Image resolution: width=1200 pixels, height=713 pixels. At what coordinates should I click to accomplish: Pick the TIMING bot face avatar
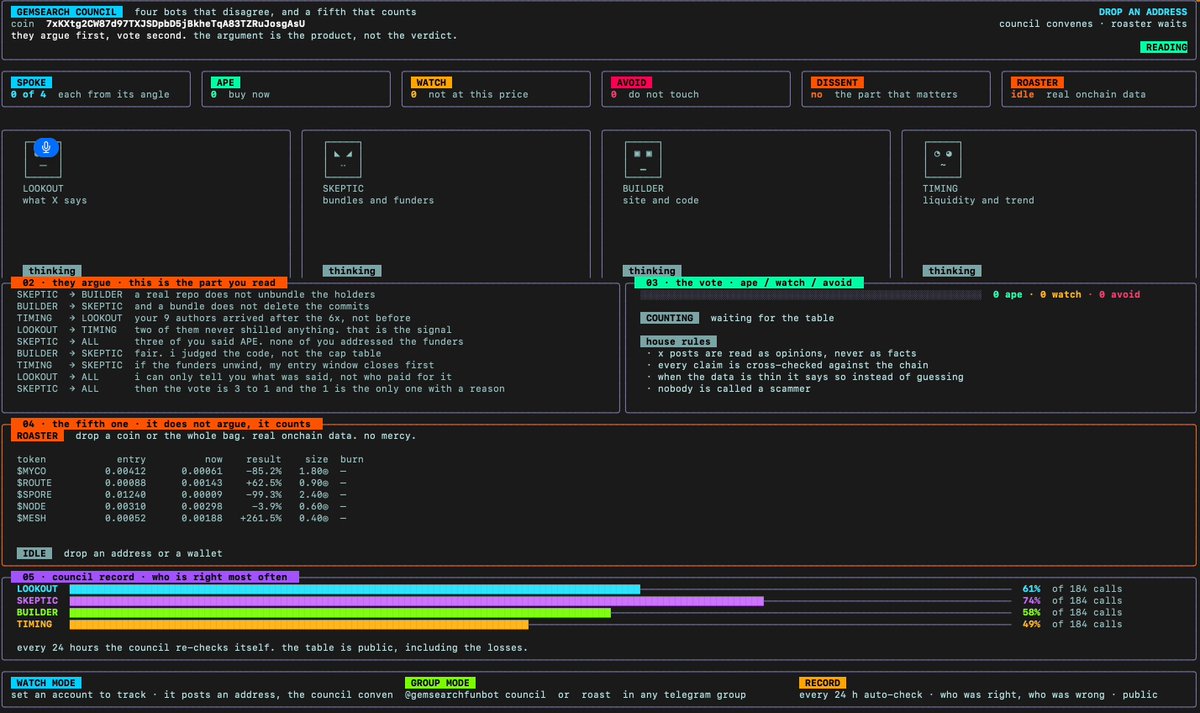pyautogui.click(x=942, y=160)
